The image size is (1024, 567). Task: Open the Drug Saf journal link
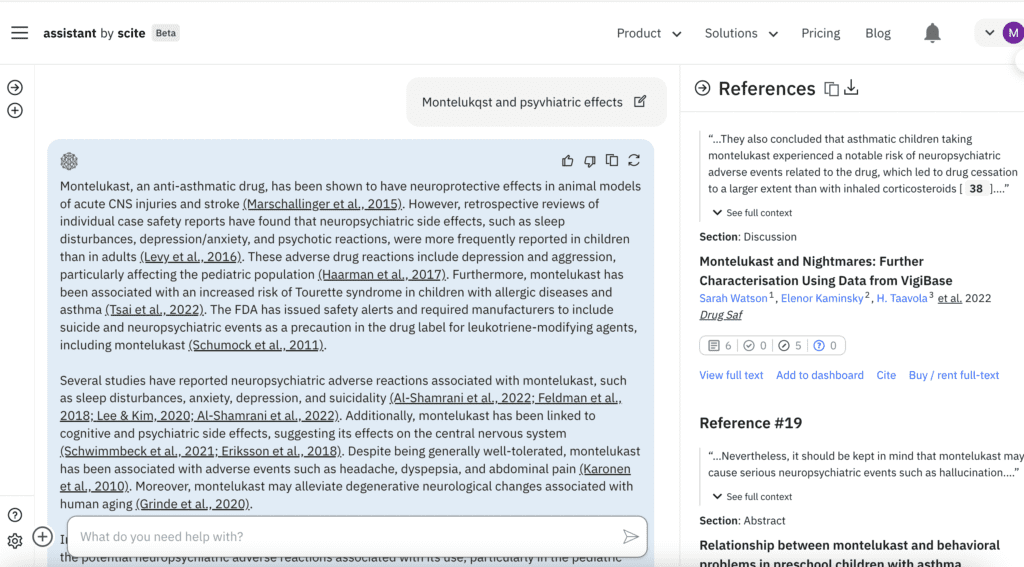click(720, 315)
